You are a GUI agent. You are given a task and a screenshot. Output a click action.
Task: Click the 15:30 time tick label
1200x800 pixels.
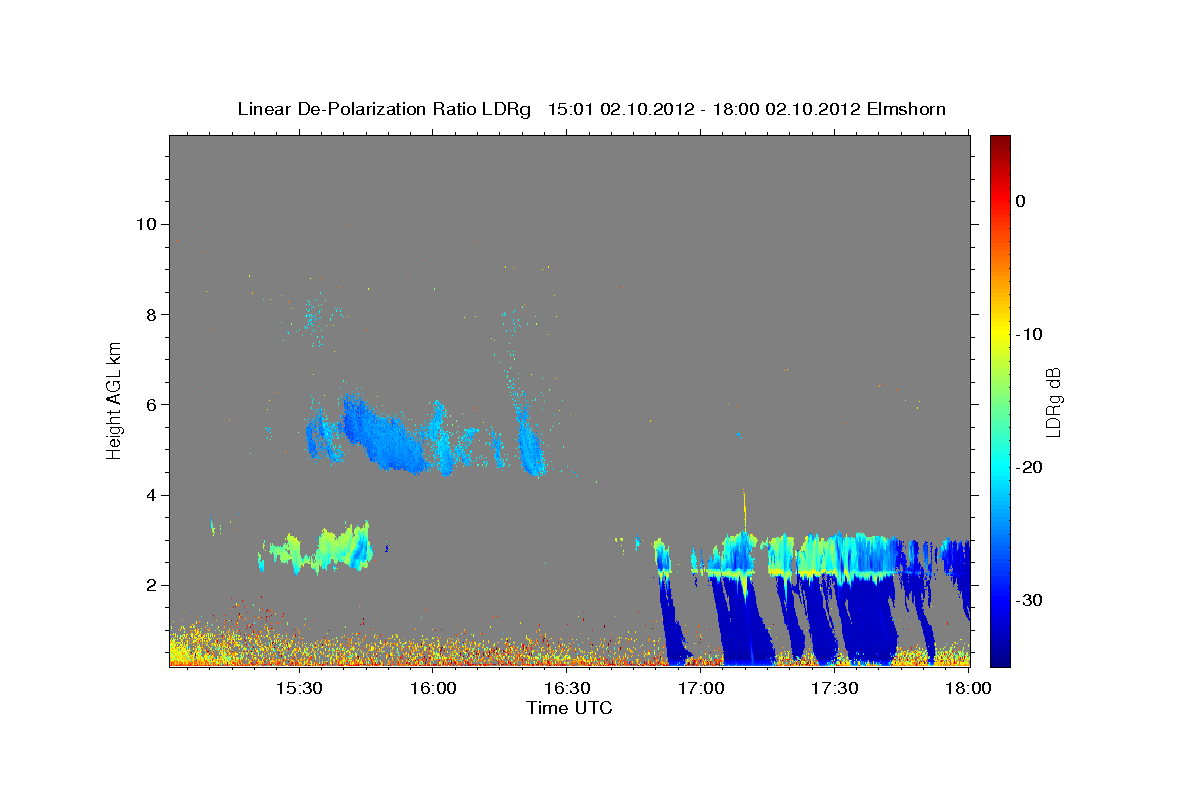(299, 689)
